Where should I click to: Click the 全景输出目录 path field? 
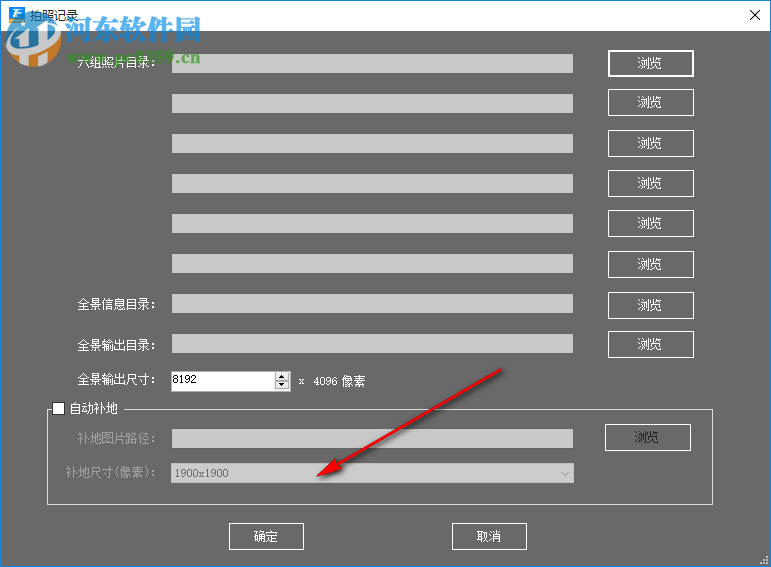(x=372, y=344)
